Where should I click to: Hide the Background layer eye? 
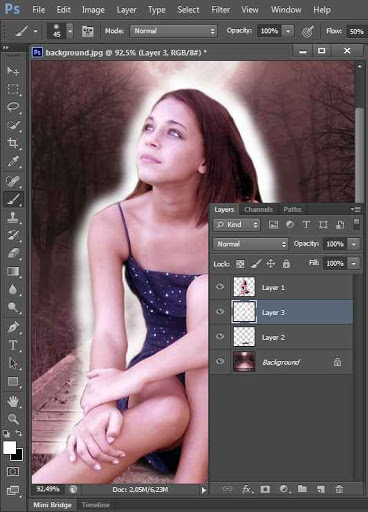click(220, 361)
